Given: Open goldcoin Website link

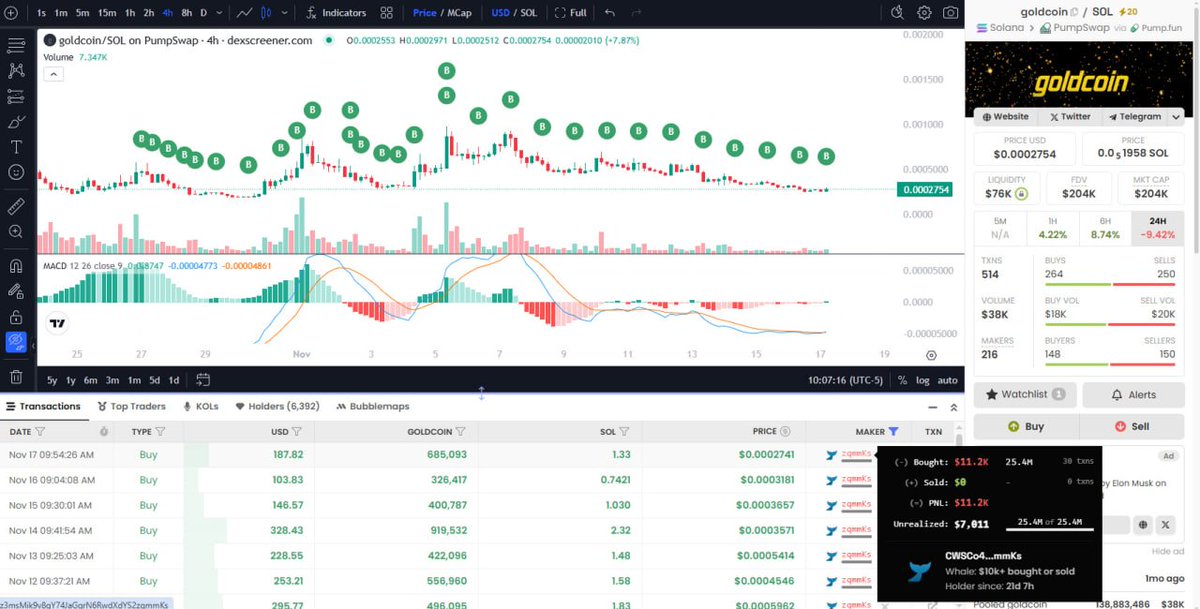Looking at the screenshot, I should click(1004, 116).
